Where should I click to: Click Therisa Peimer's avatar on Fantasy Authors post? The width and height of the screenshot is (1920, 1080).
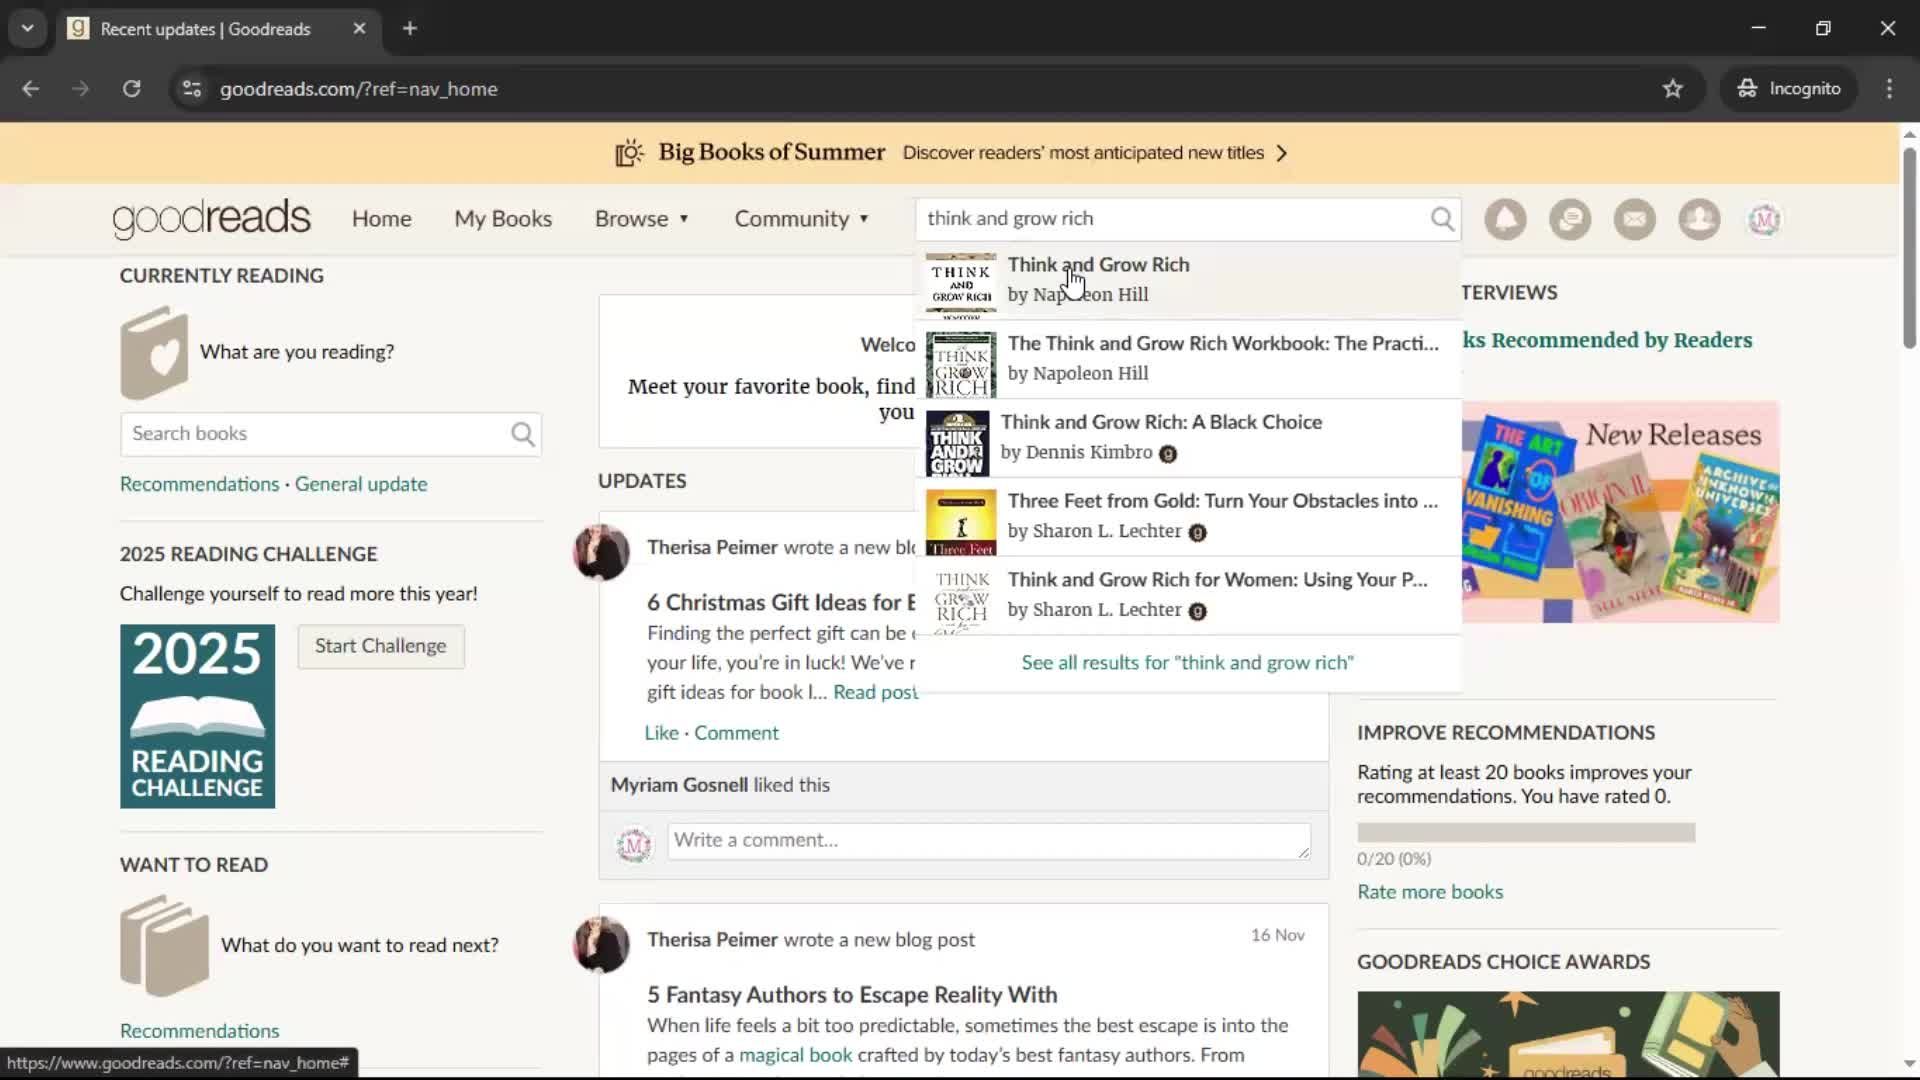tap(601, 944)
